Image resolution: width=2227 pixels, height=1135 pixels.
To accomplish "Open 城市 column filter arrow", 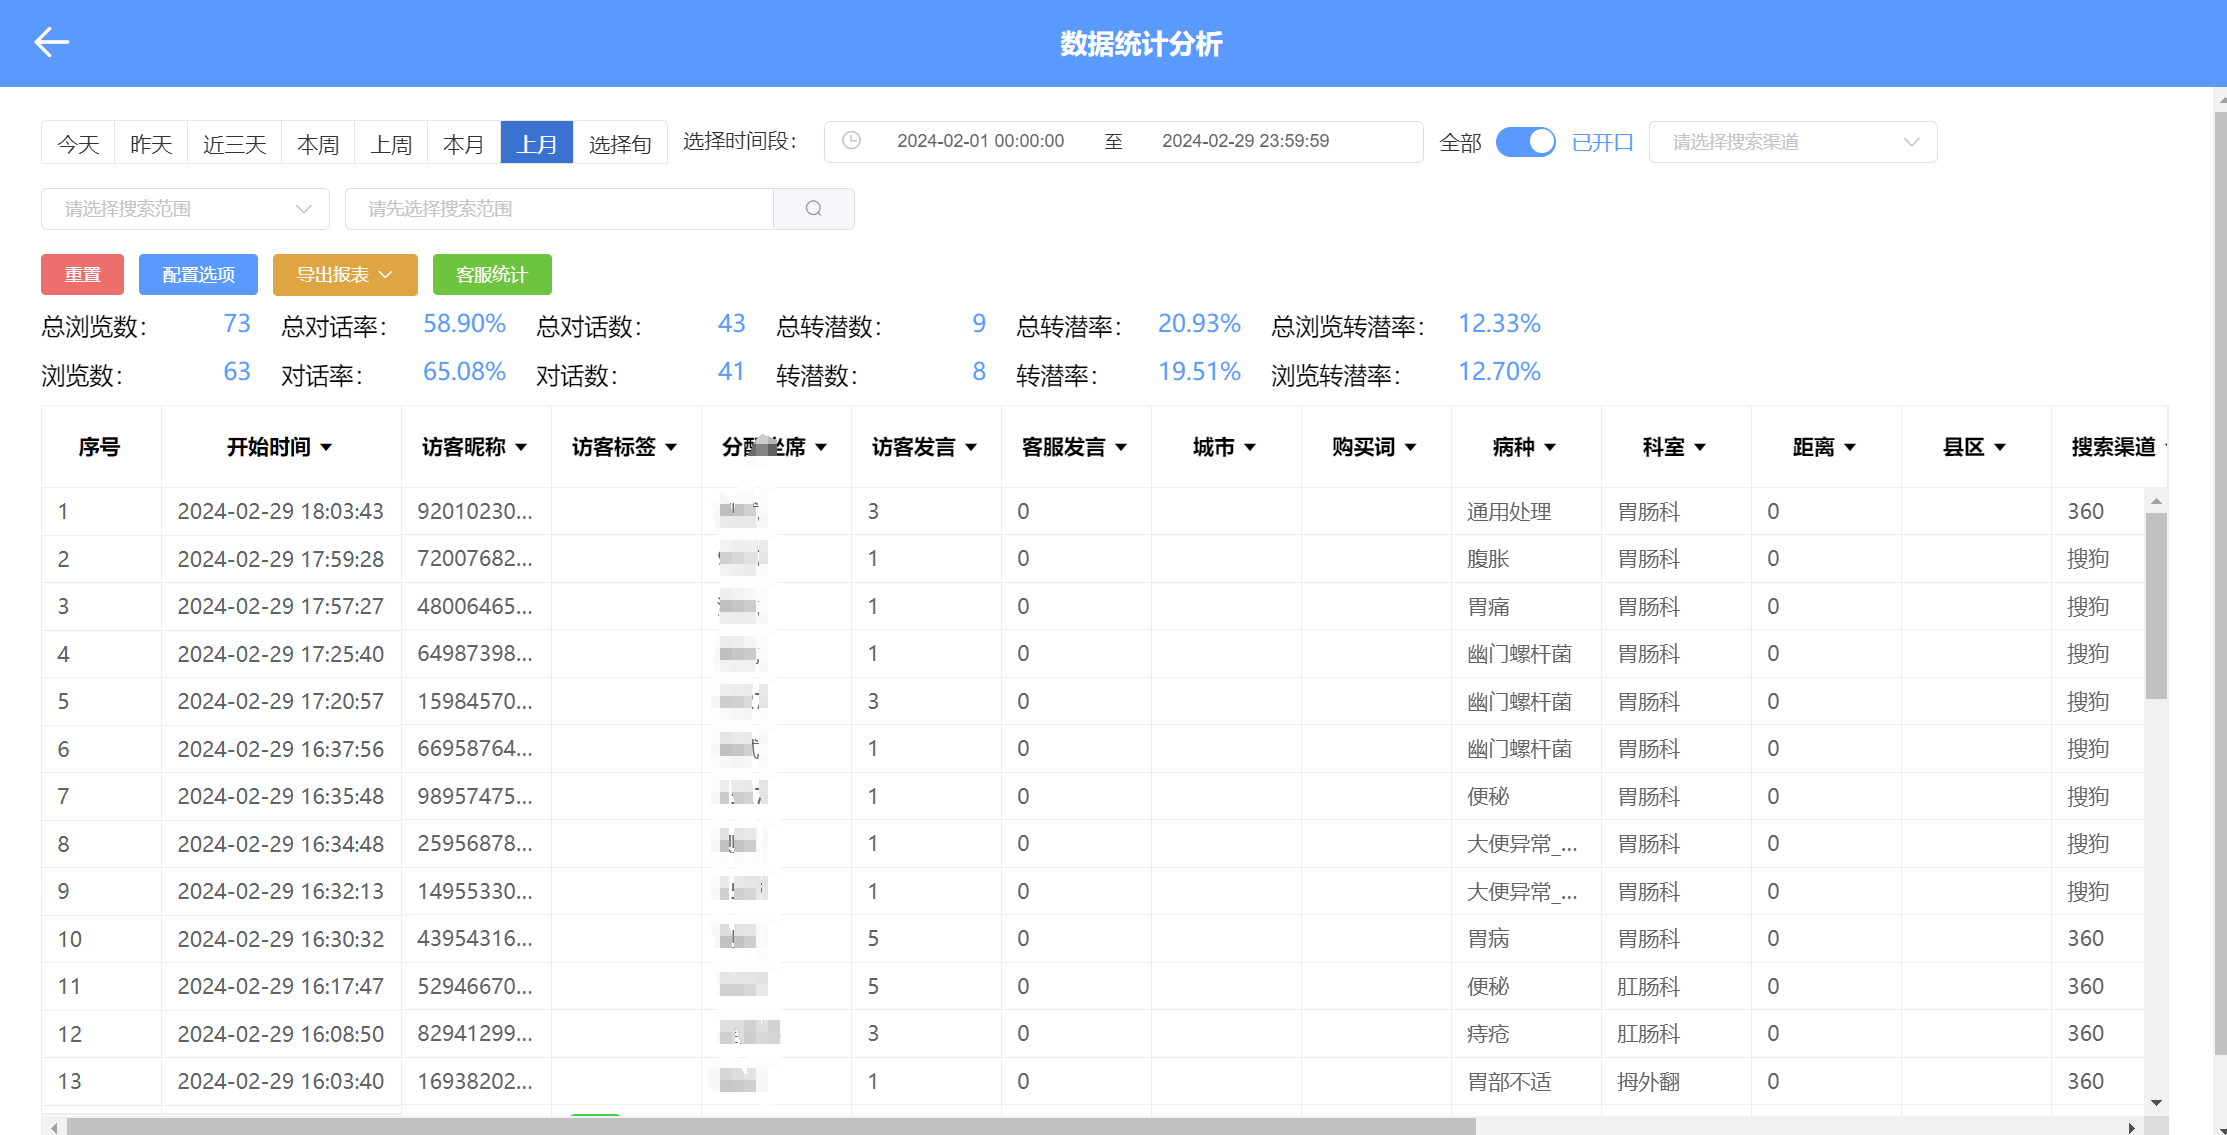I will (1250, 448).
